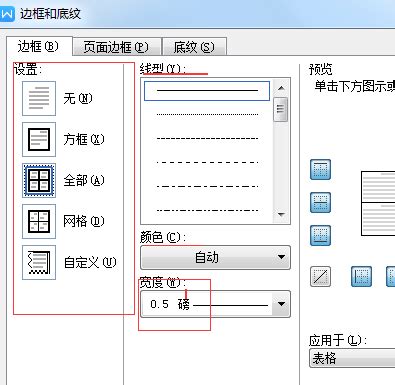Click the line style list scrollbar thumb
The image size is (395, 385).
(280, 109)
